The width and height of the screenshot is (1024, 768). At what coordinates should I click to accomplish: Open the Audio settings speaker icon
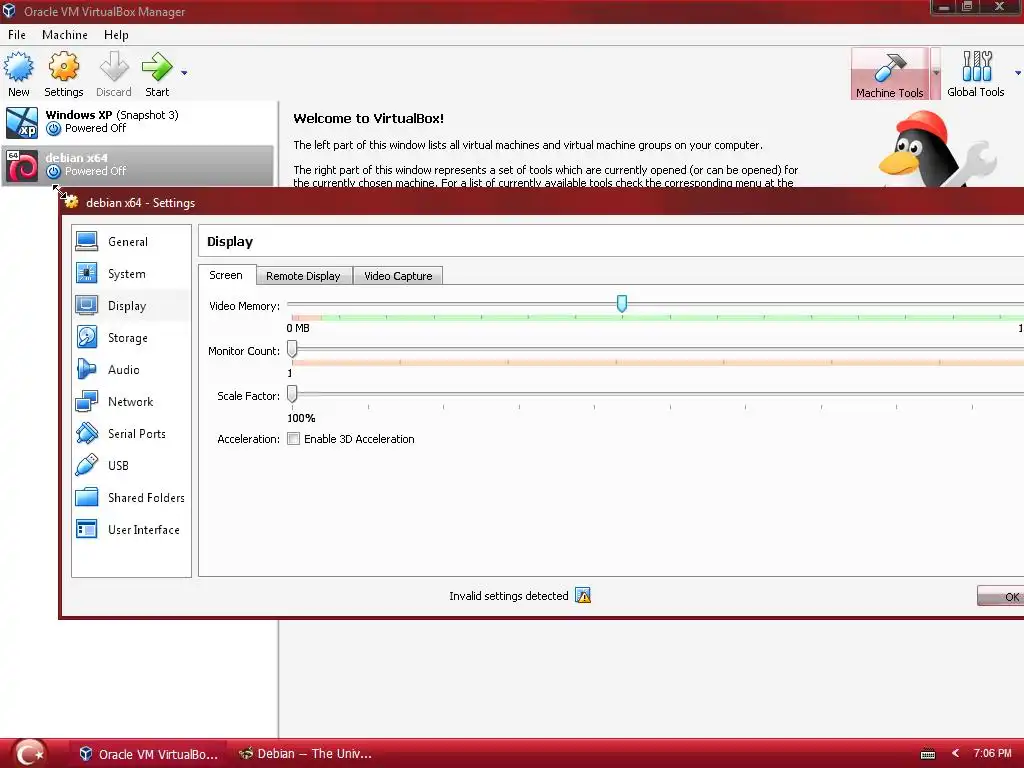(x=86, y=370)
